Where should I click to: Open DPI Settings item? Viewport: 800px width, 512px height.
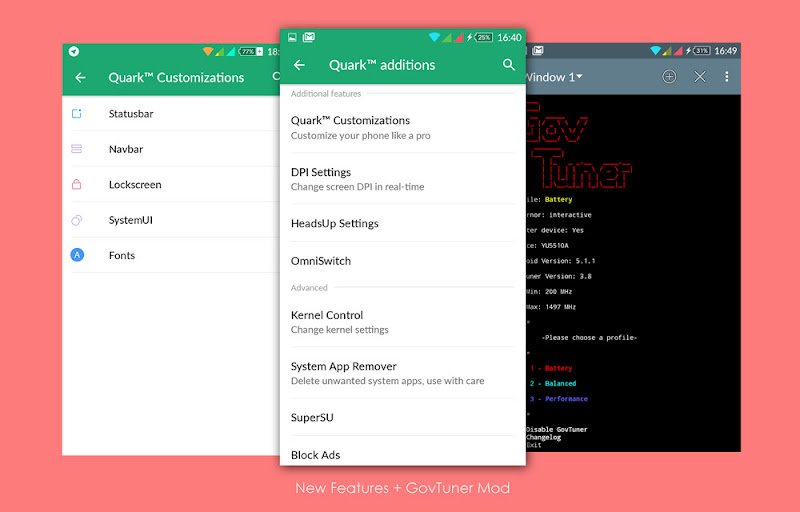(x=403, y=179)
